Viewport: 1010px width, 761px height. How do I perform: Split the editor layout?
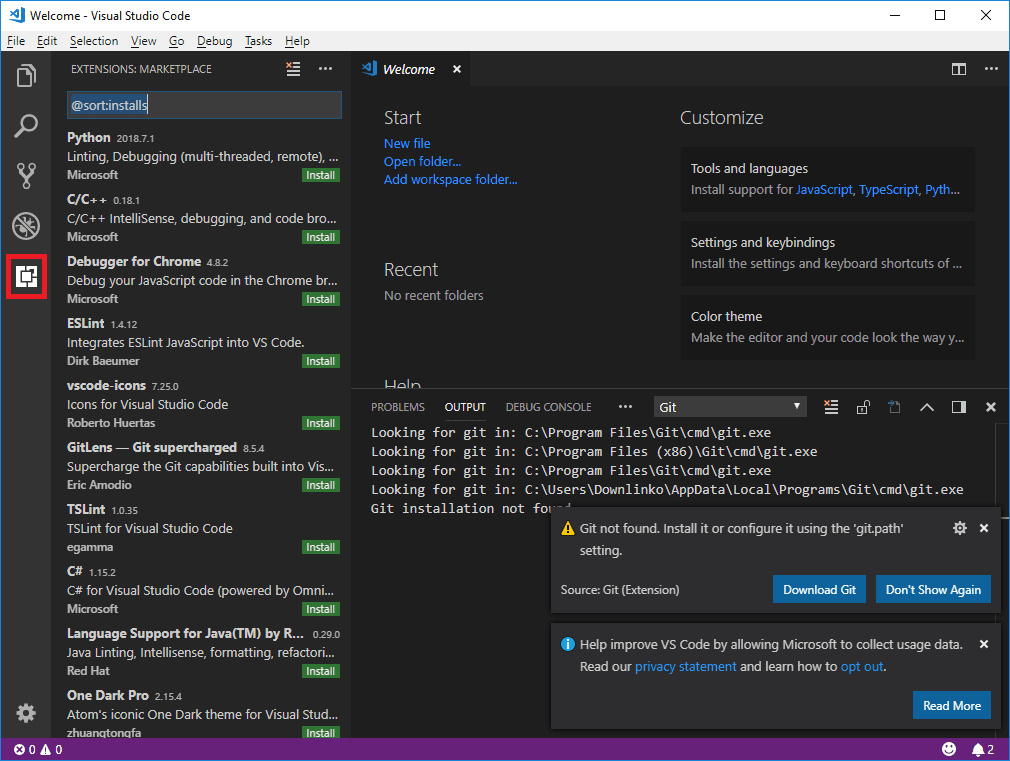point(958,69)
